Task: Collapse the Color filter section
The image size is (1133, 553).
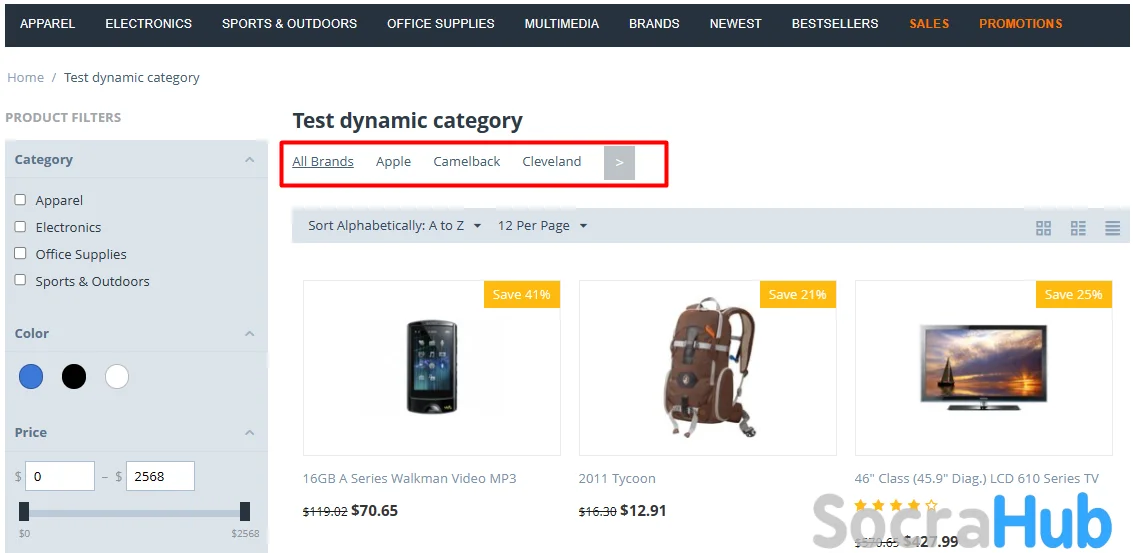Action: (x=249, y=334)
